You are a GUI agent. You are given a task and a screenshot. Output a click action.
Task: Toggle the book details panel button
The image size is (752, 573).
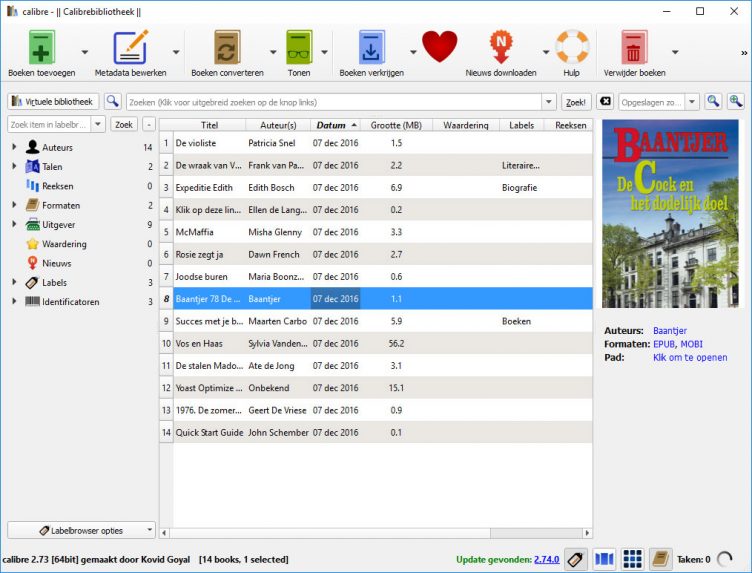660,559
